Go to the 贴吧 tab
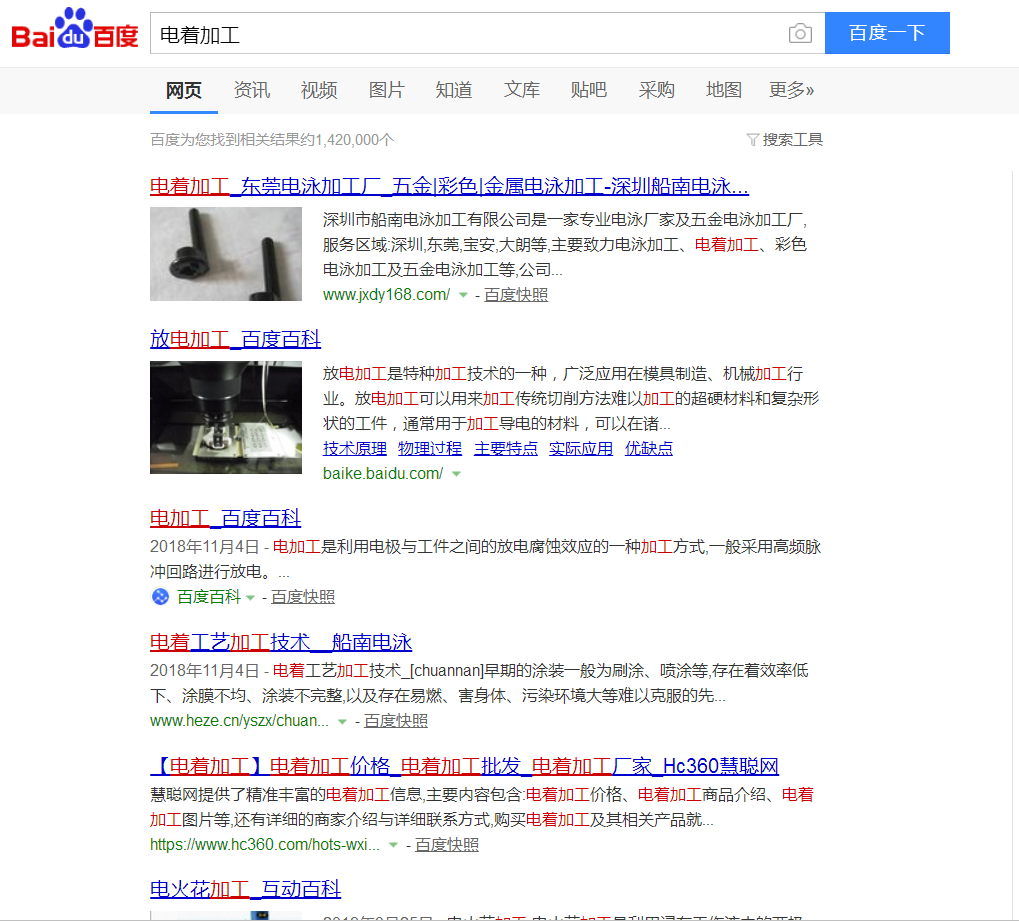The height and width of the screenshot is (922, 1019). click(589, 90)
